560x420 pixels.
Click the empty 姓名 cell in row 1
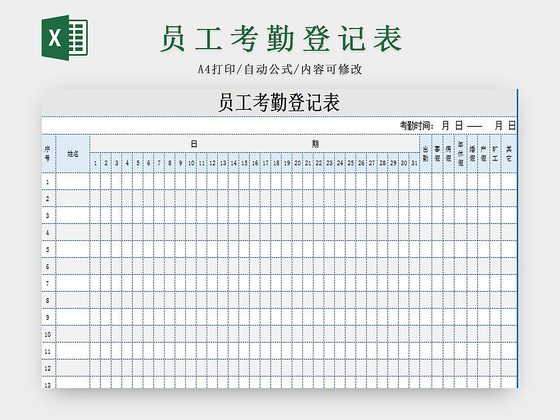[72, 182]
